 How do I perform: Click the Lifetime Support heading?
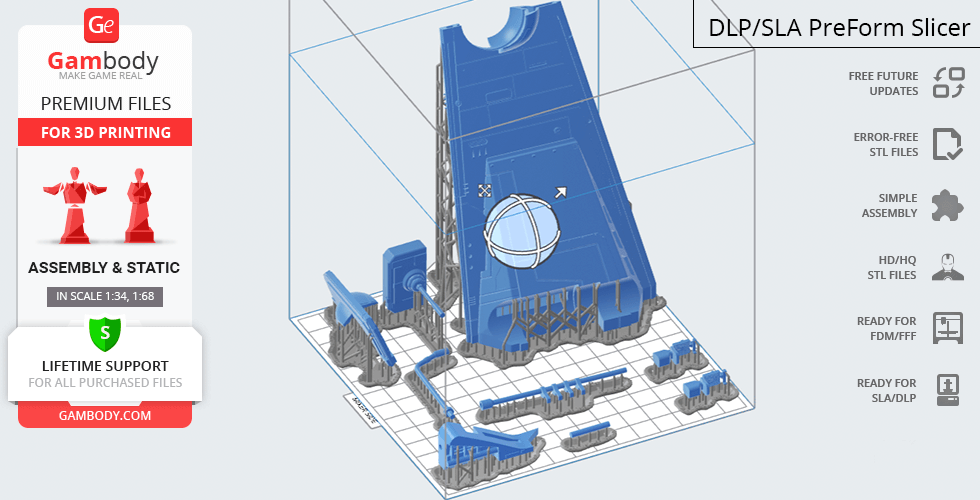point(105,366)
